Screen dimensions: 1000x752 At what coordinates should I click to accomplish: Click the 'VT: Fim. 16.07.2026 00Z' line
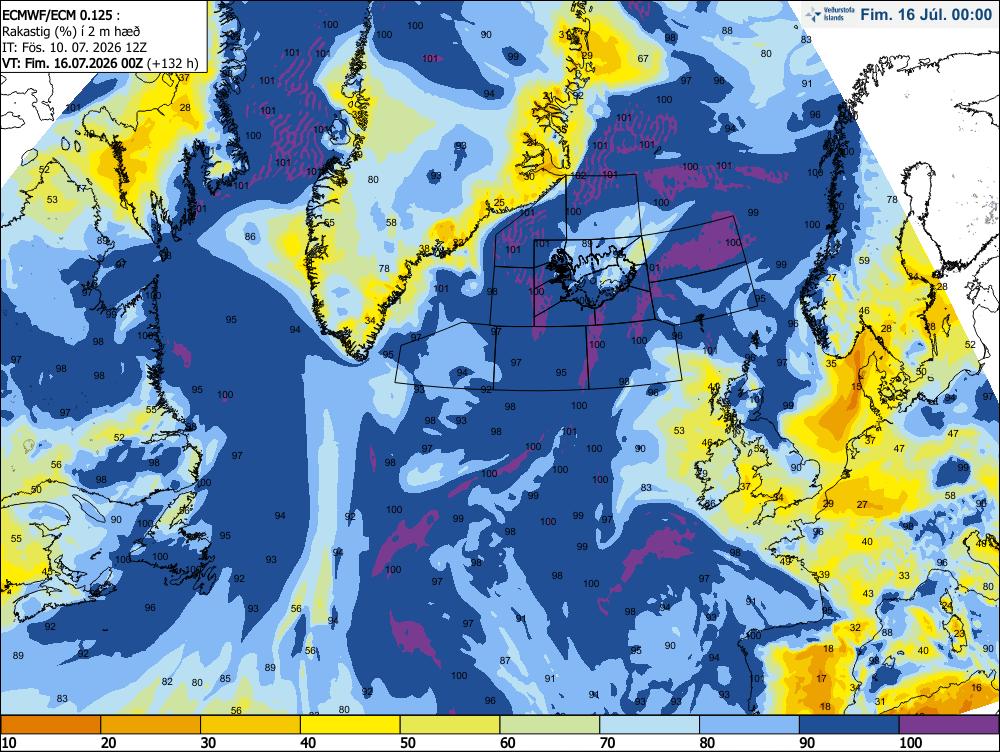coord(100,63)
